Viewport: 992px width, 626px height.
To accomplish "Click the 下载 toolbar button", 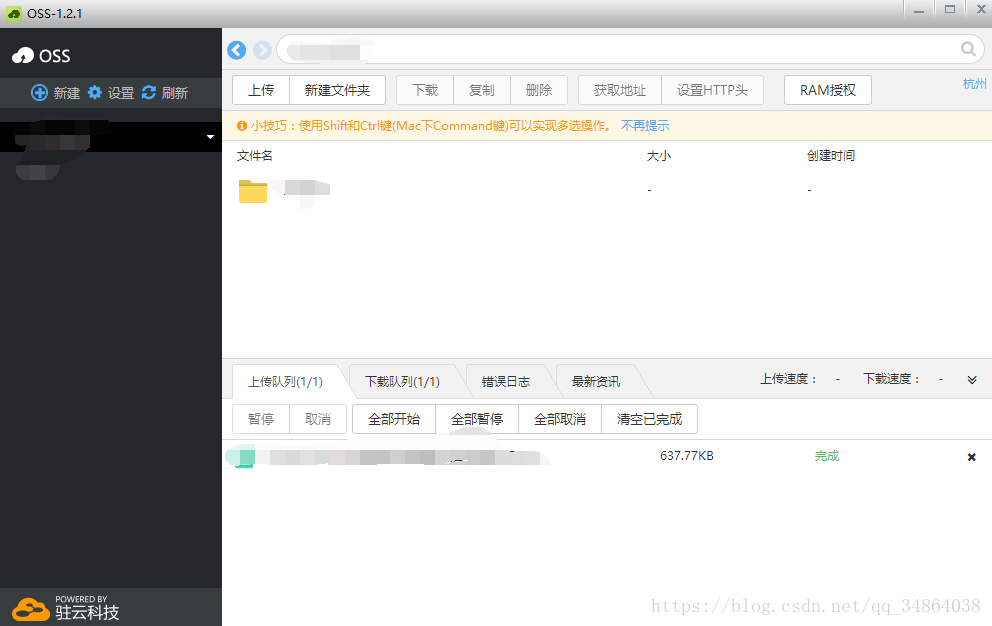I will tap(425, 90).
